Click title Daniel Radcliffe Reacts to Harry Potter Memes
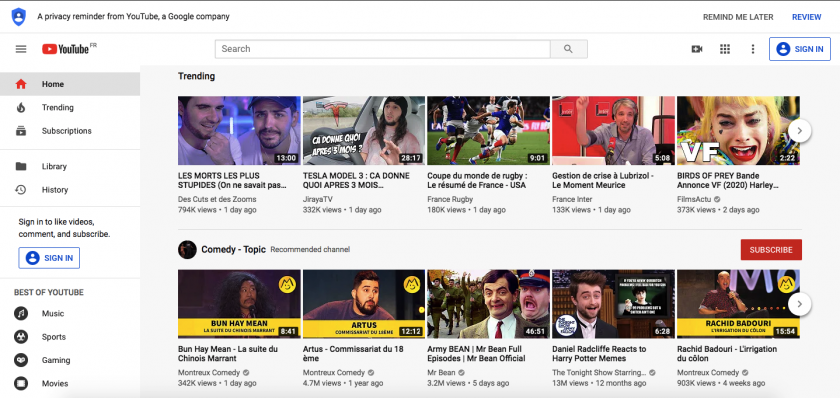The height and width of the screenshot is (398, 840). [x=599, y=354]
